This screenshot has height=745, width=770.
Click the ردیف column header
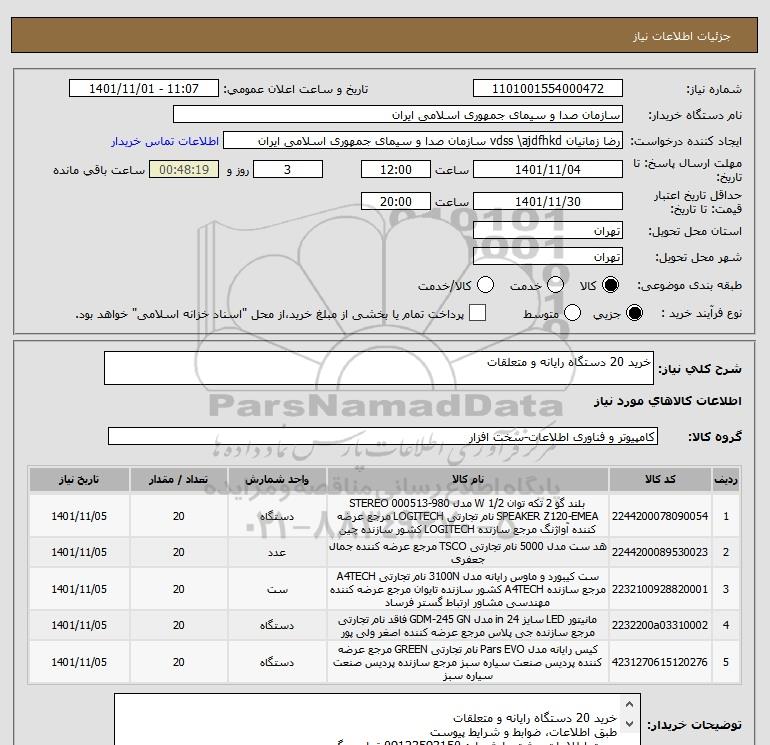tap(726, 479)
